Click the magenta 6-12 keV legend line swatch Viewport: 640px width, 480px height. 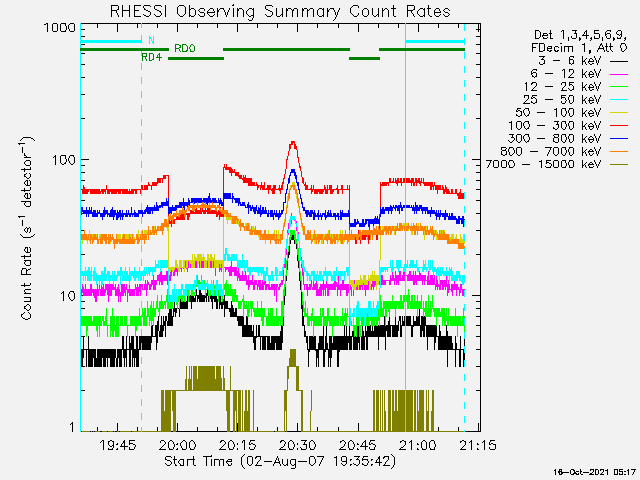coord(619,74)
